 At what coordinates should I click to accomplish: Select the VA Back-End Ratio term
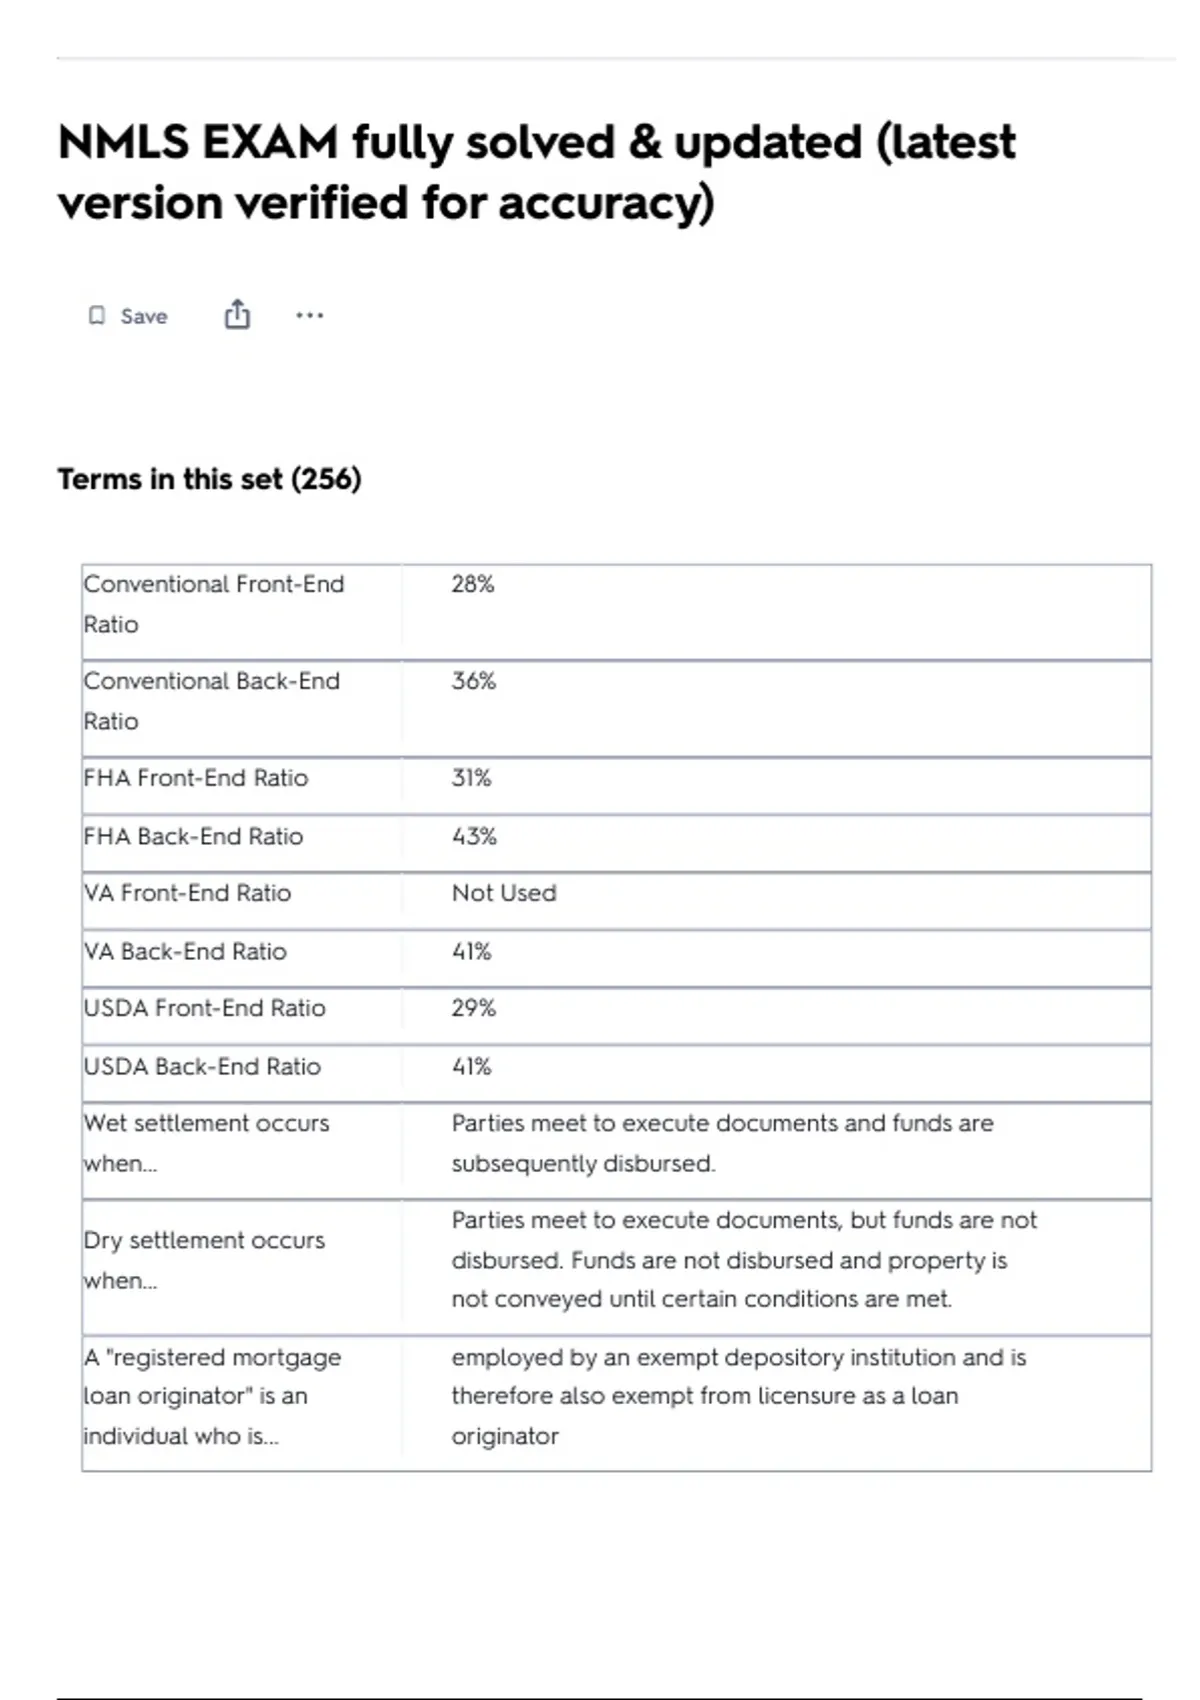[x=185, y=951]
